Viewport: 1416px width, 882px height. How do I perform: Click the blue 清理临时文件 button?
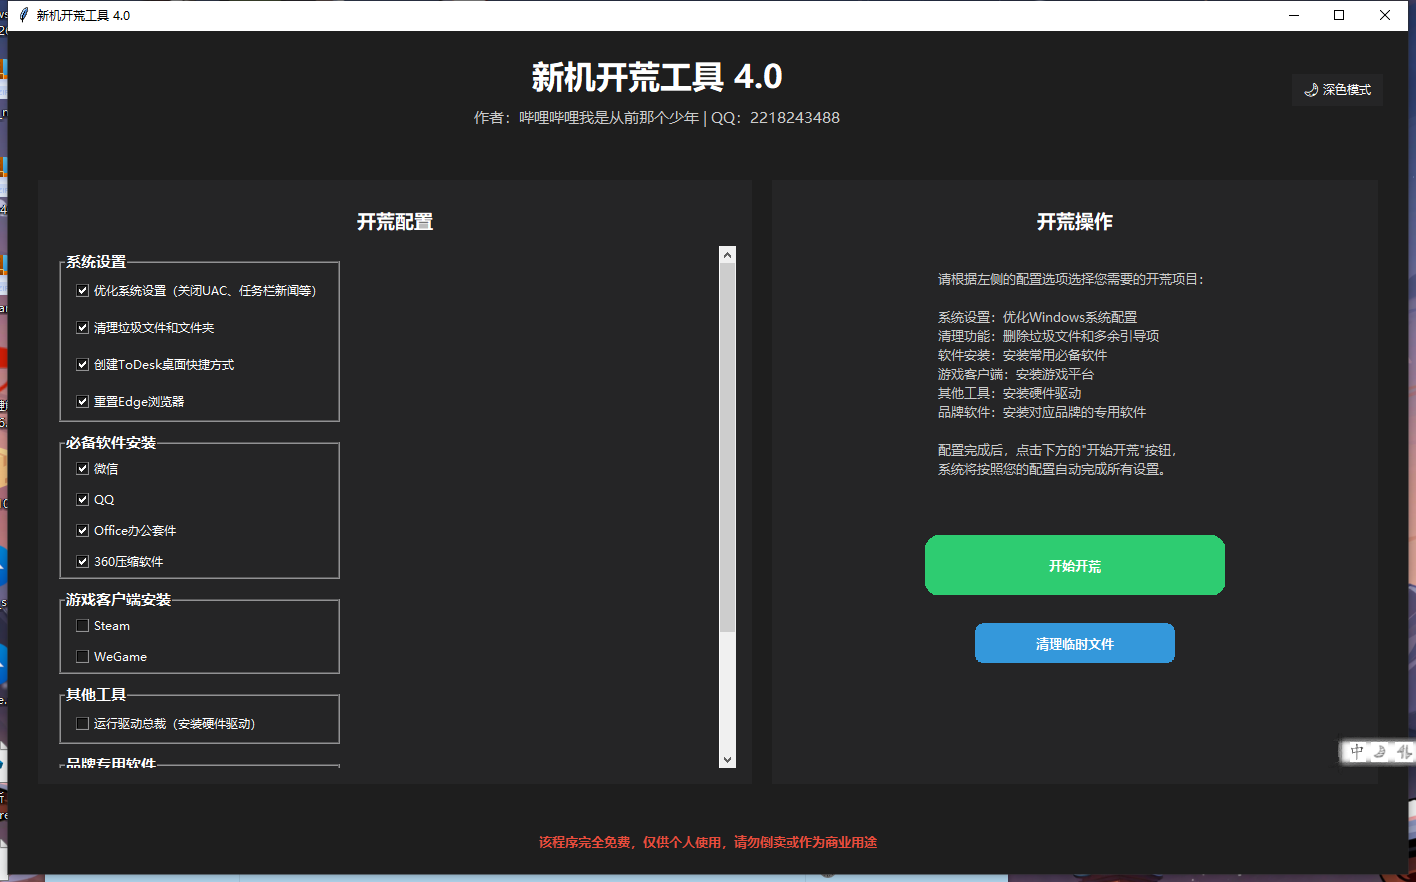(x=1075, y=643)
